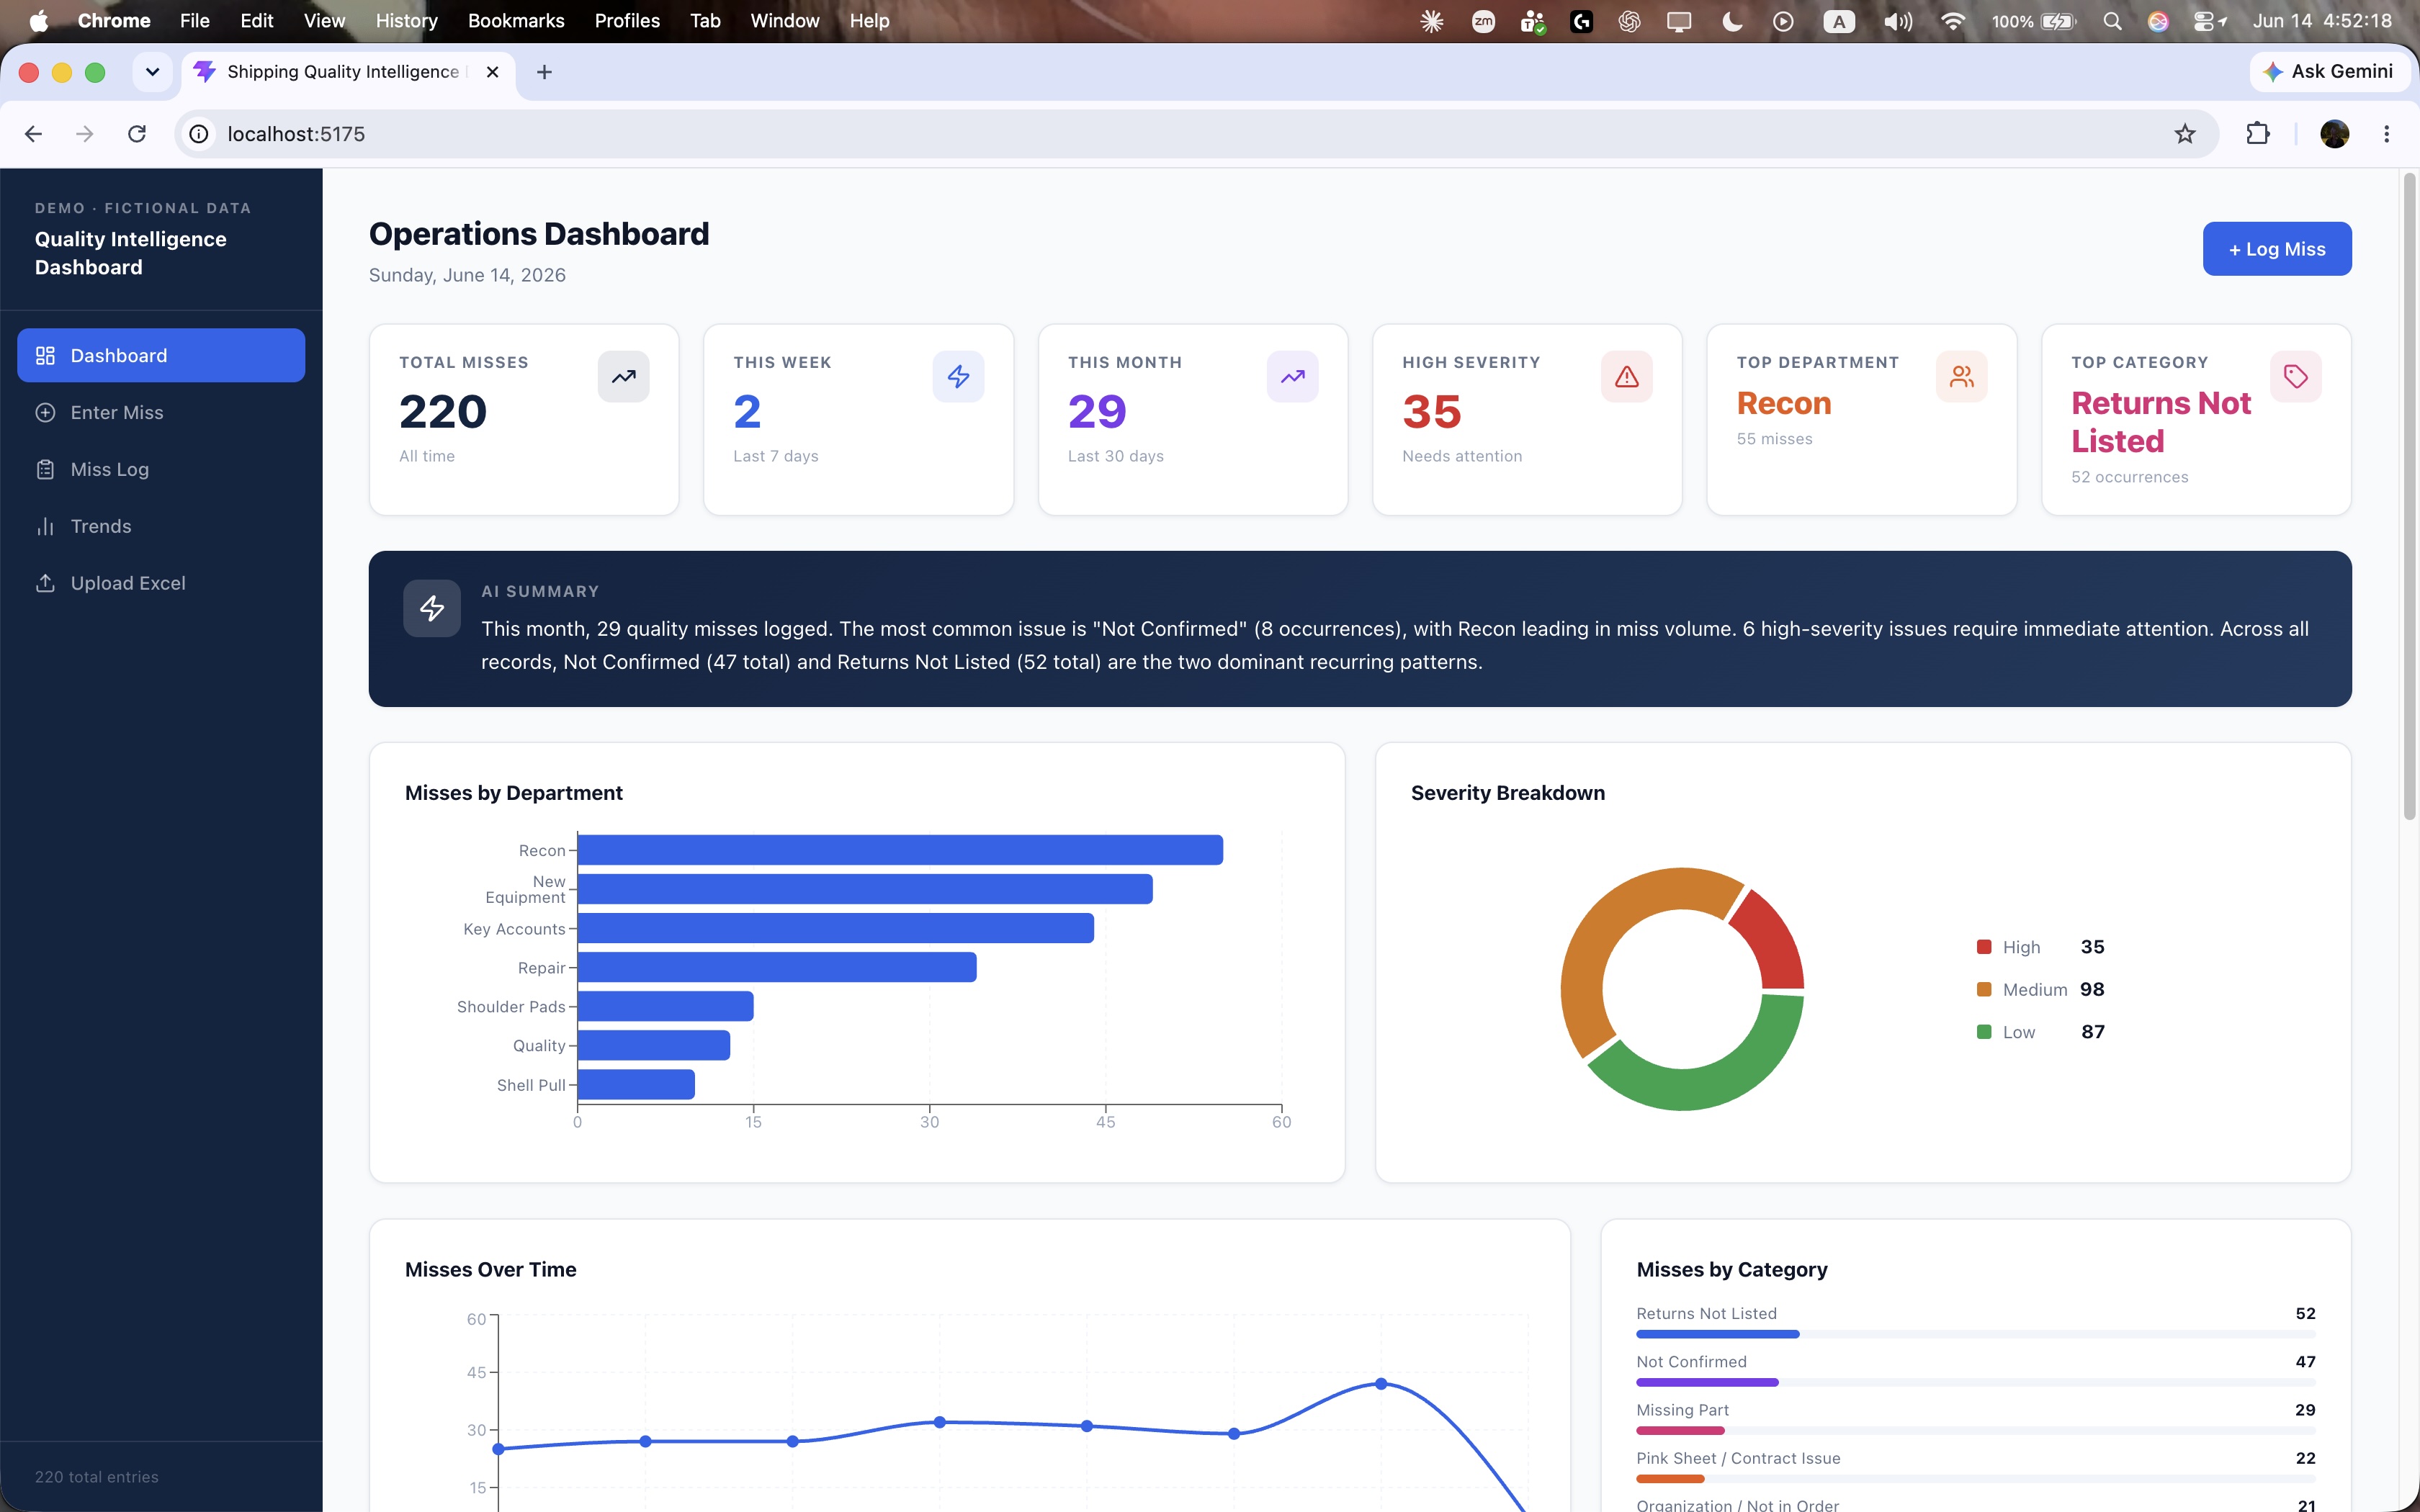Open the Wi-Fi status menu

pyautogui.click(x=1952, y=21)
